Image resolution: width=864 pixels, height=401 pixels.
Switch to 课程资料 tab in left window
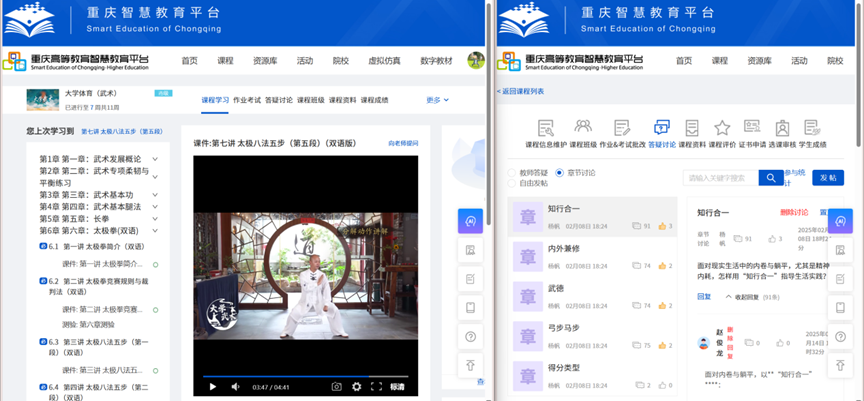click(x=343, y=100)
